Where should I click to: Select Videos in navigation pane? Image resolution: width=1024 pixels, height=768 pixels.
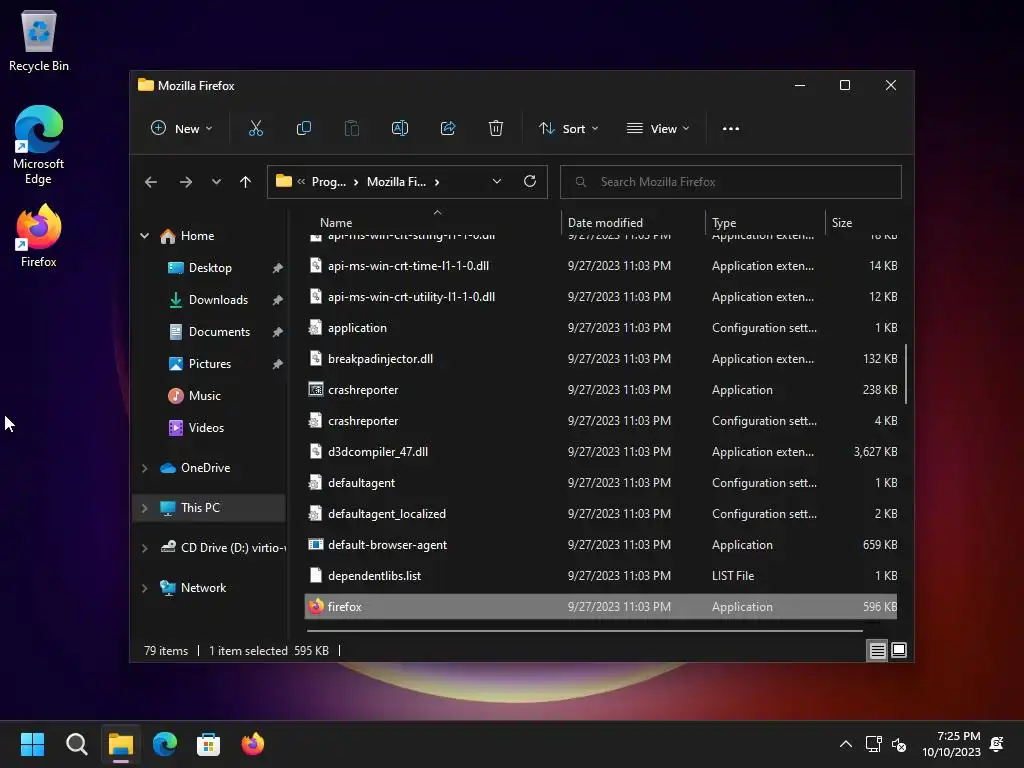click(x=206, y=428)
